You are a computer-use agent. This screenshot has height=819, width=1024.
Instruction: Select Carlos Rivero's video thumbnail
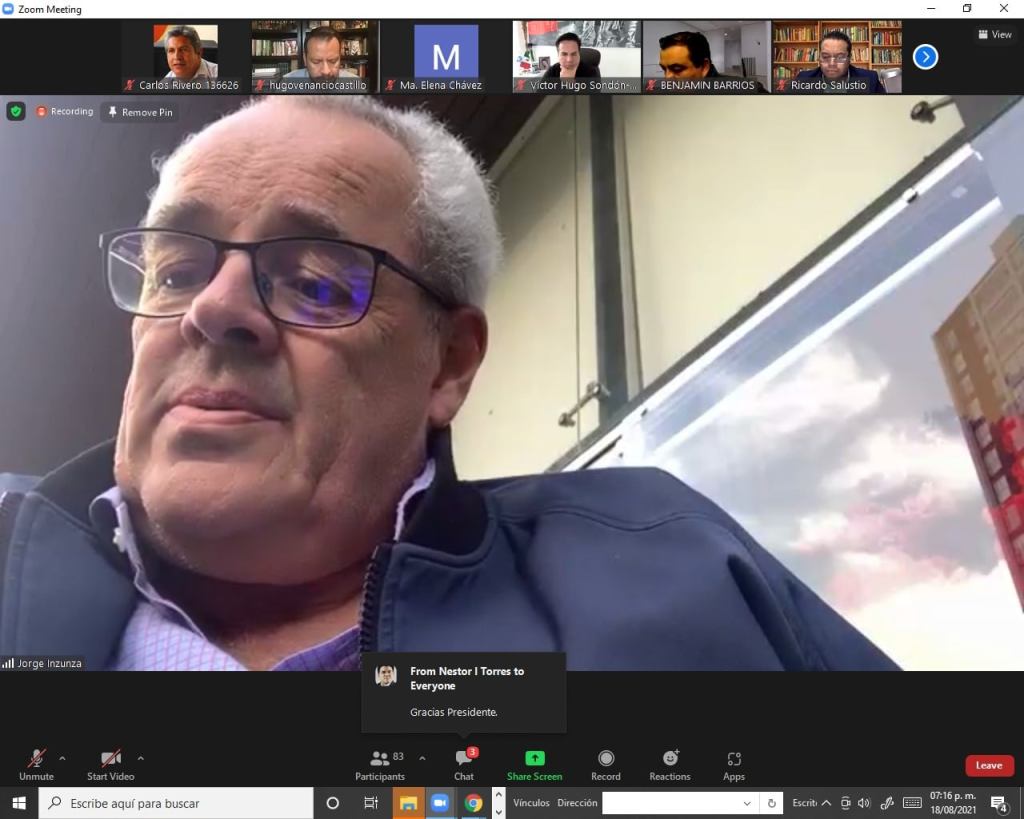186,57
